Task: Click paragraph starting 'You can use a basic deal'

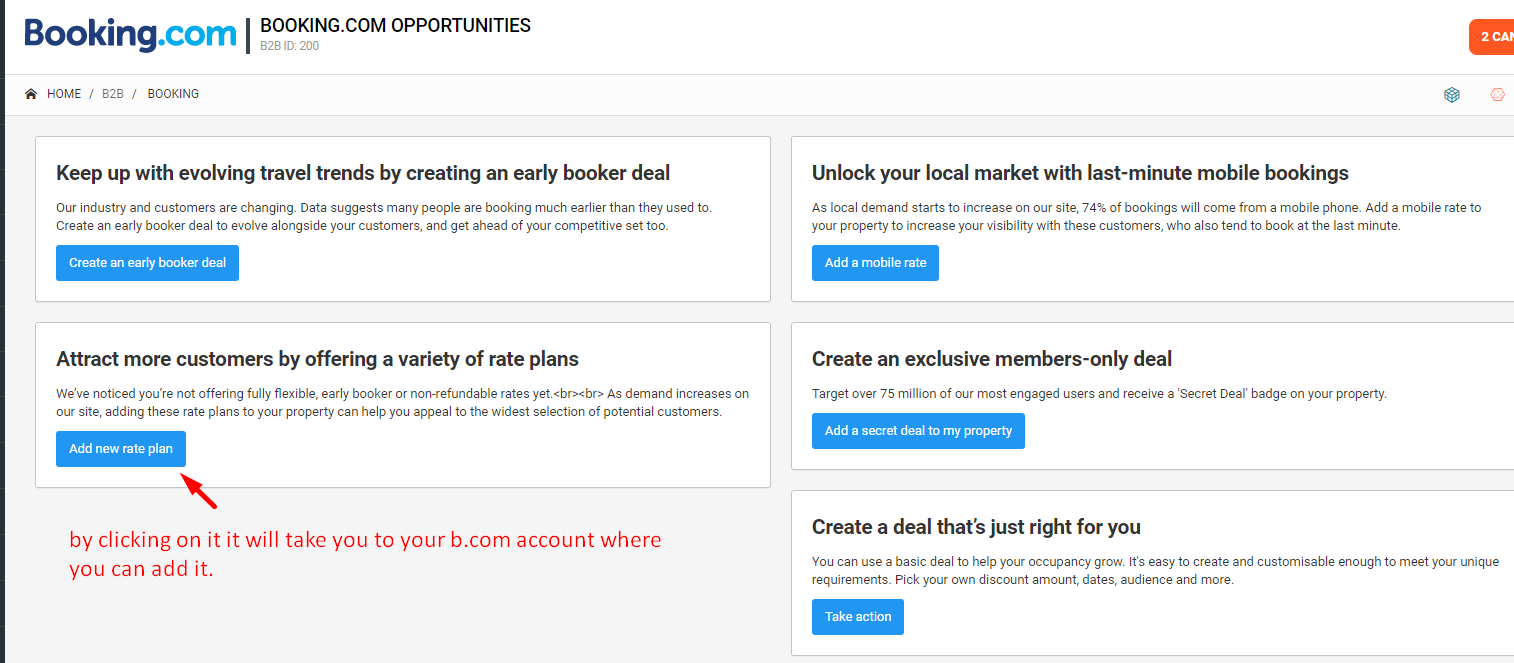Action: pos(1156,571)
